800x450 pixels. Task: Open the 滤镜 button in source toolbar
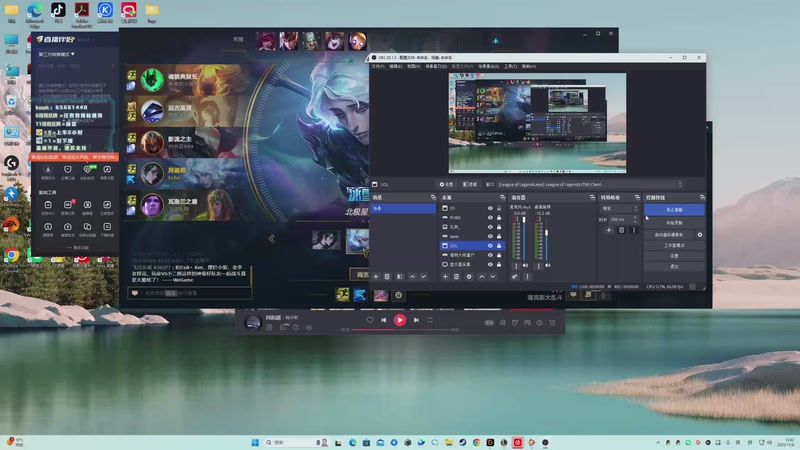470,184
